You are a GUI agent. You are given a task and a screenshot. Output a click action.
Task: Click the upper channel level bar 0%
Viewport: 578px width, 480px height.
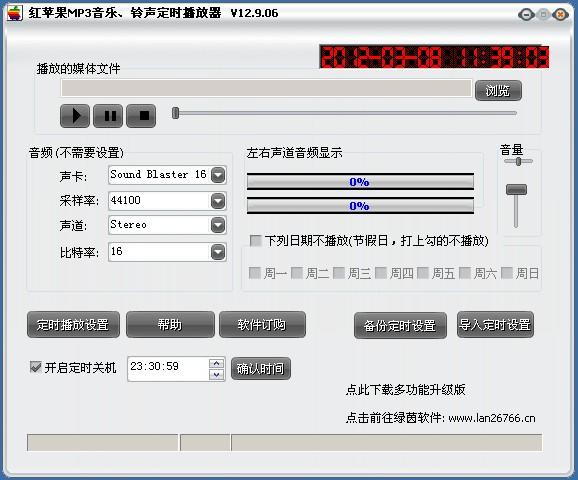click(x=360, y=182)
